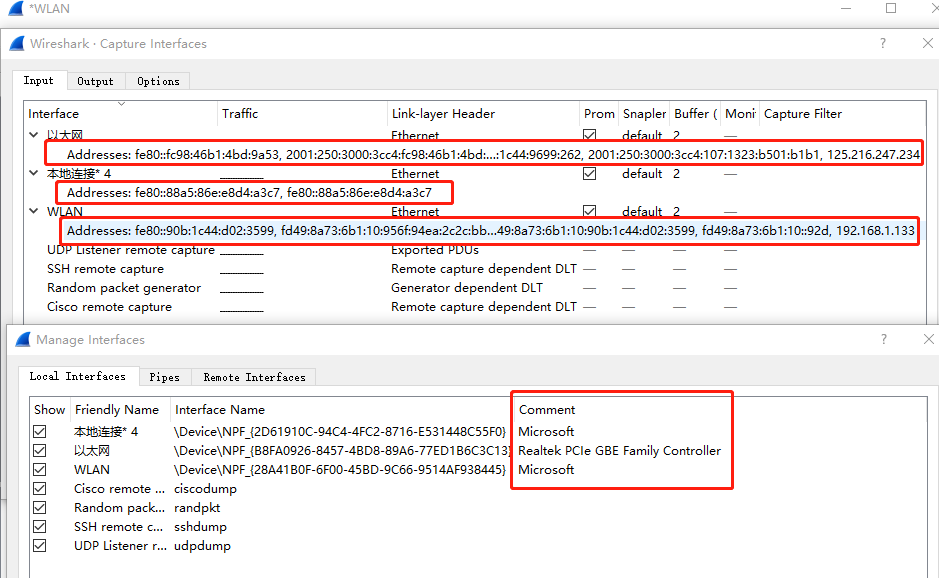Click the Buffer column header
This screenshot has height=578, width=939.
pyautogui.click(x=695, y=113)
